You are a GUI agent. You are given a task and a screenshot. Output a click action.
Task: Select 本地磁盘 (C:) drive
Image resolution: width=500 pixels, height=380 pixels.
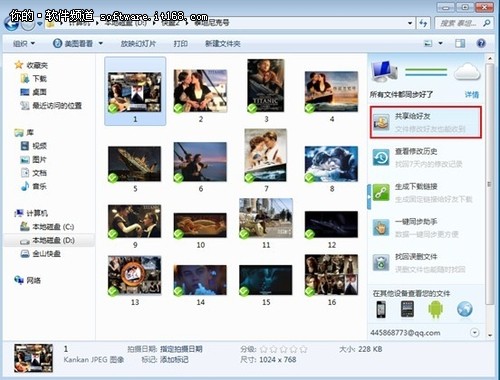[47, 227]
